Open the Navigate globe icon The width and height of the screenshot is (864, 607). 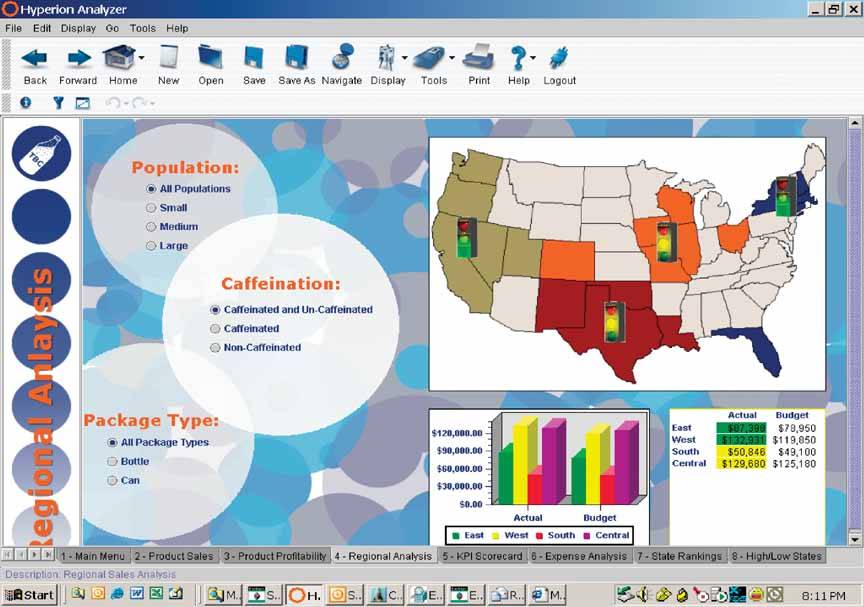pos(342,57)
